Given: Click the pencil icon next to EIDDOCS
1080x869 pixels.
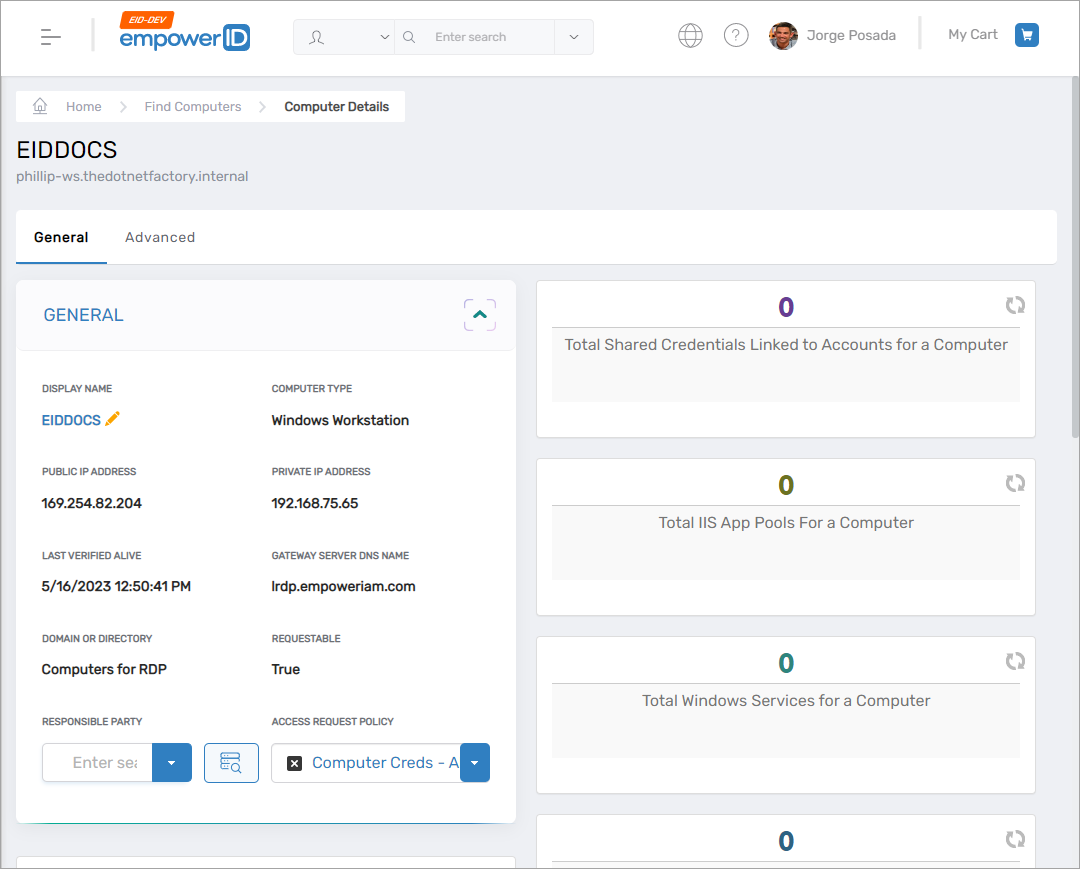Looking at the screenshot, I should (x=113, y=419).
